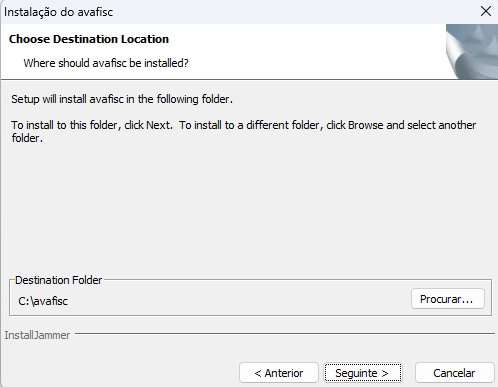Click the Procurar... browse button
This screenshot has height=387, width=498.
click(448, 299)
